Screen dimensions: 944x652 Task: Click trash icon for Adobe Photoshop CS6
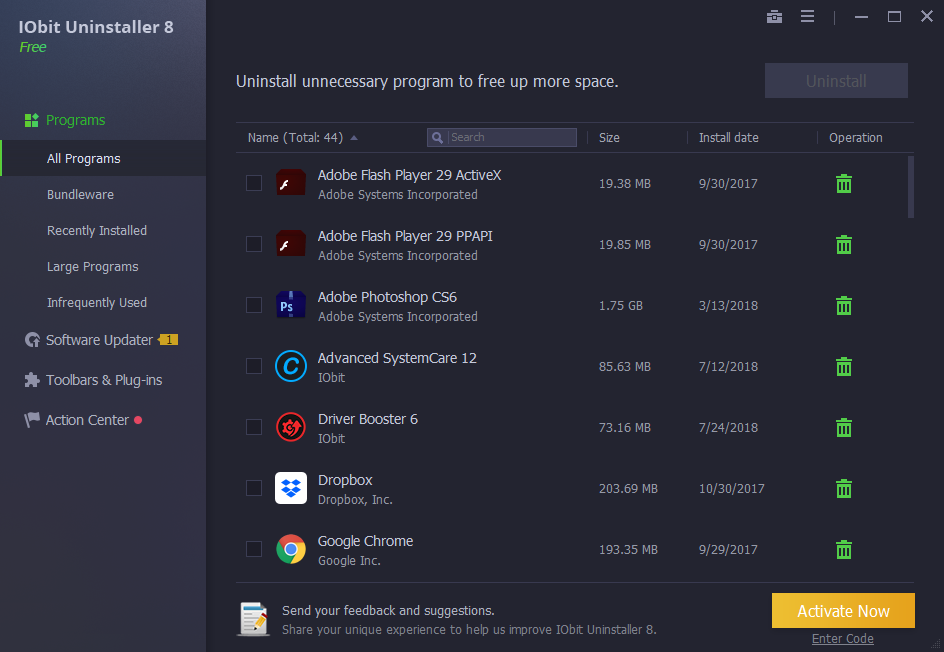[843, 305]
